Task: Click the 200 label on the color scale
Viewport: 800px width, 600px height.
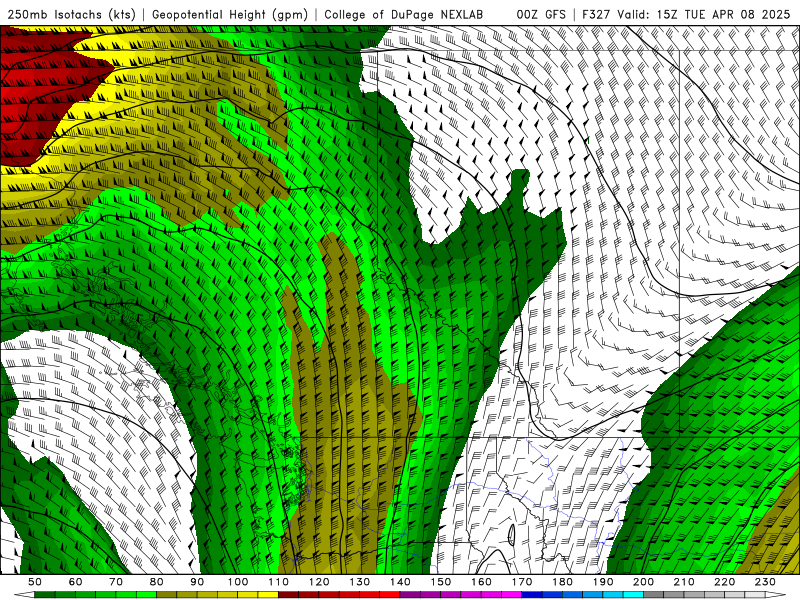Action: pos(643,582)
